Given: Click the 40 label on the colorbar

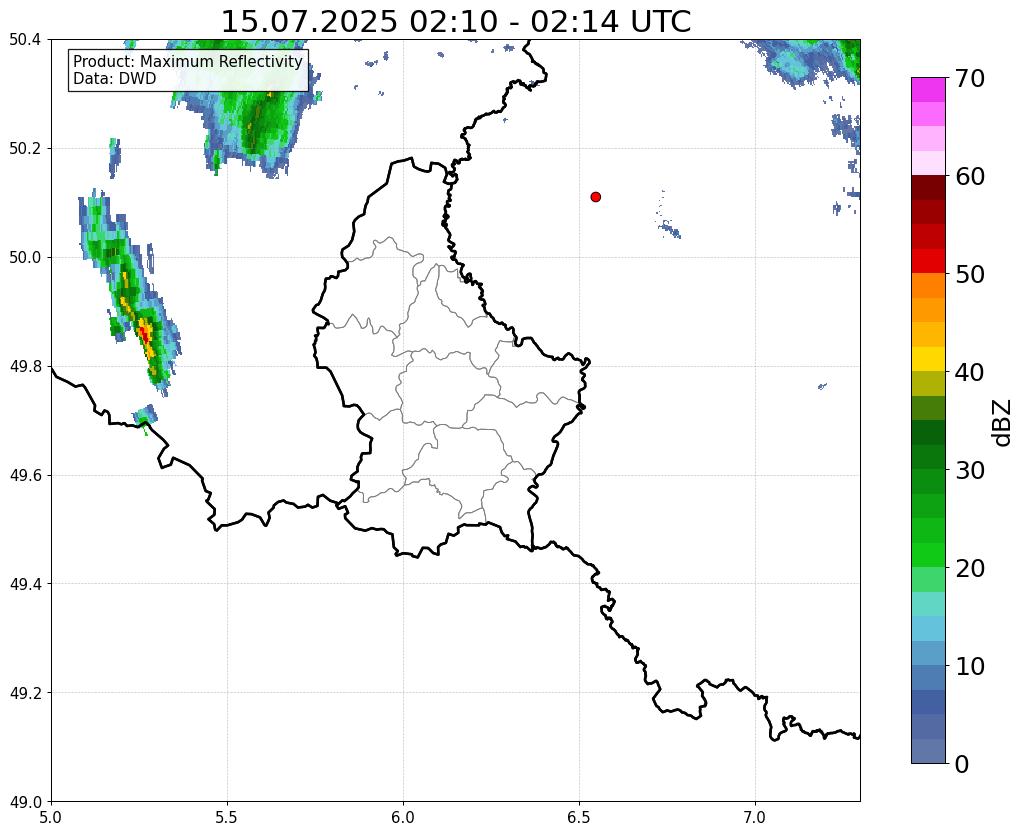Looking at the screenshot, I should click(970, 372).
